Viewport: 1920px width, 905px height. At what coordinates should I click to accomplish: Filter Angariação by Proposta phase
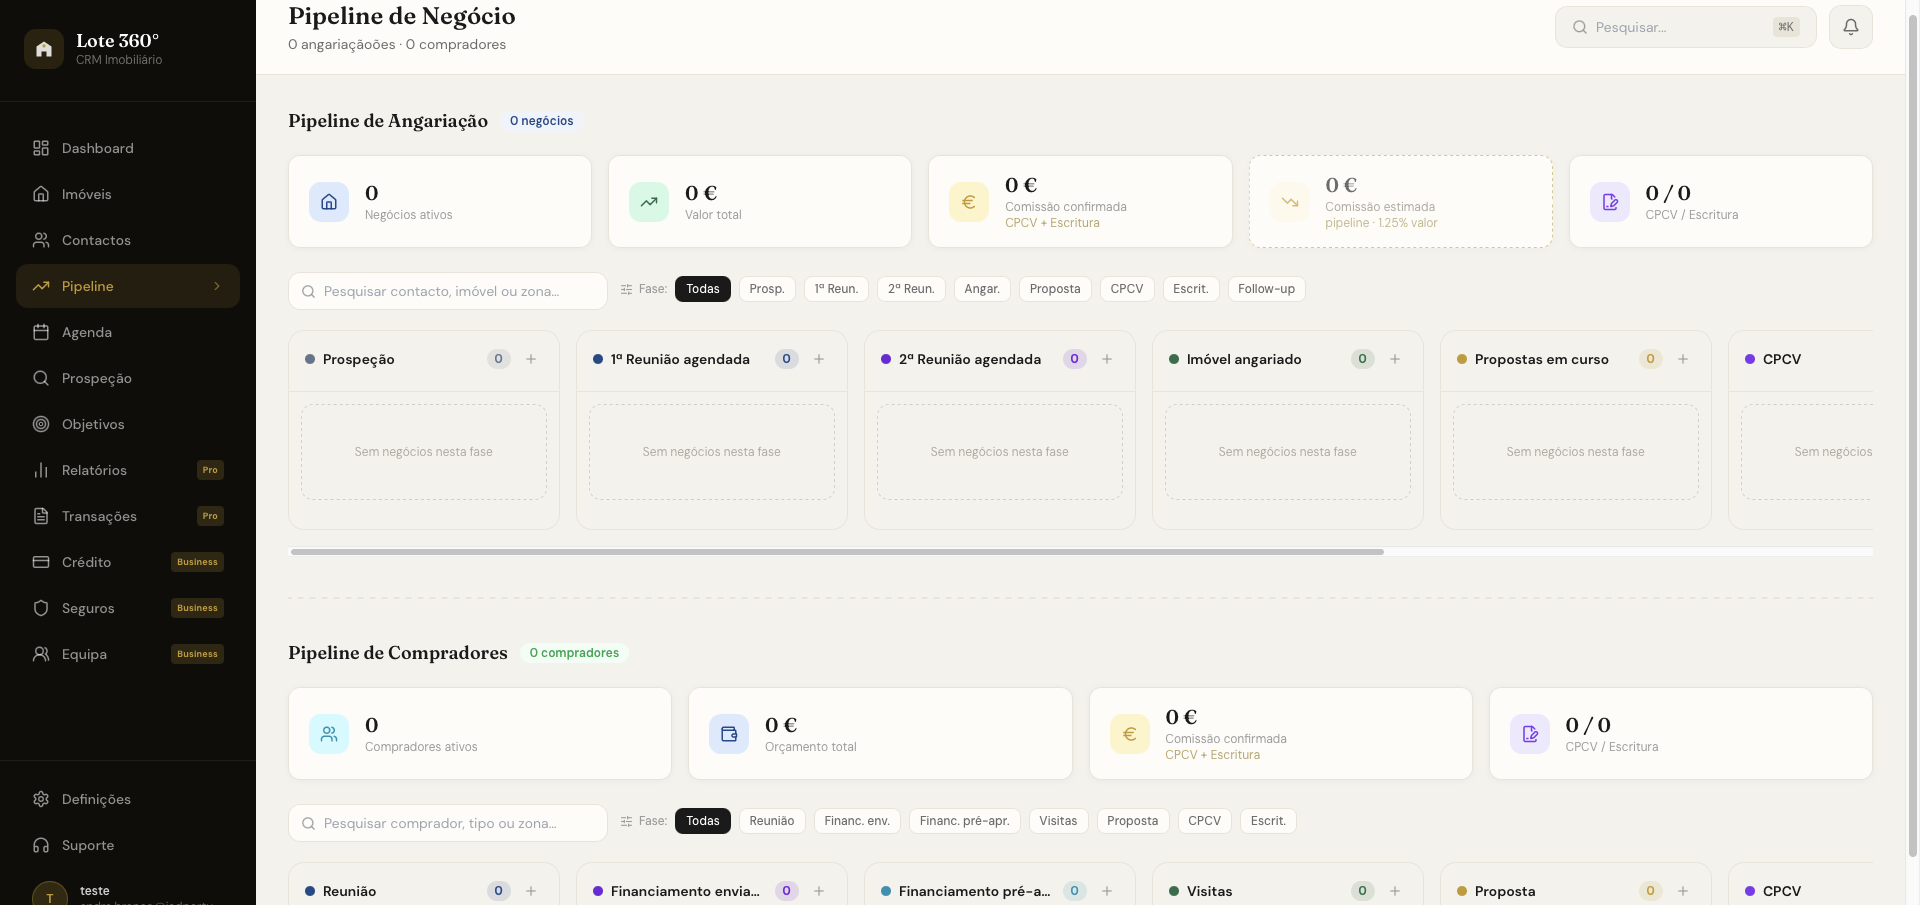tap(1055, 289)
